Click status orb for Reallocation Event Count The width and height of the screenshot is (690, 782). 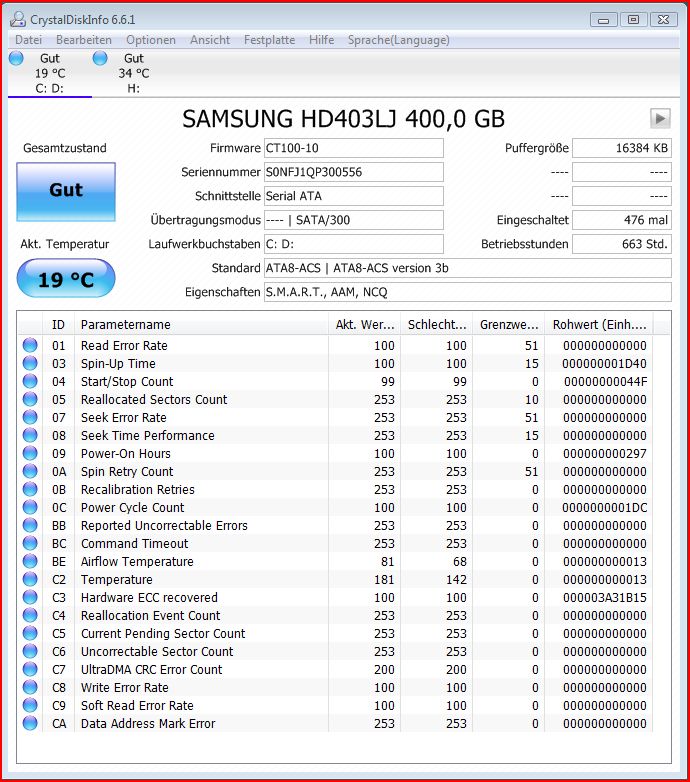(x=30, y=615)
